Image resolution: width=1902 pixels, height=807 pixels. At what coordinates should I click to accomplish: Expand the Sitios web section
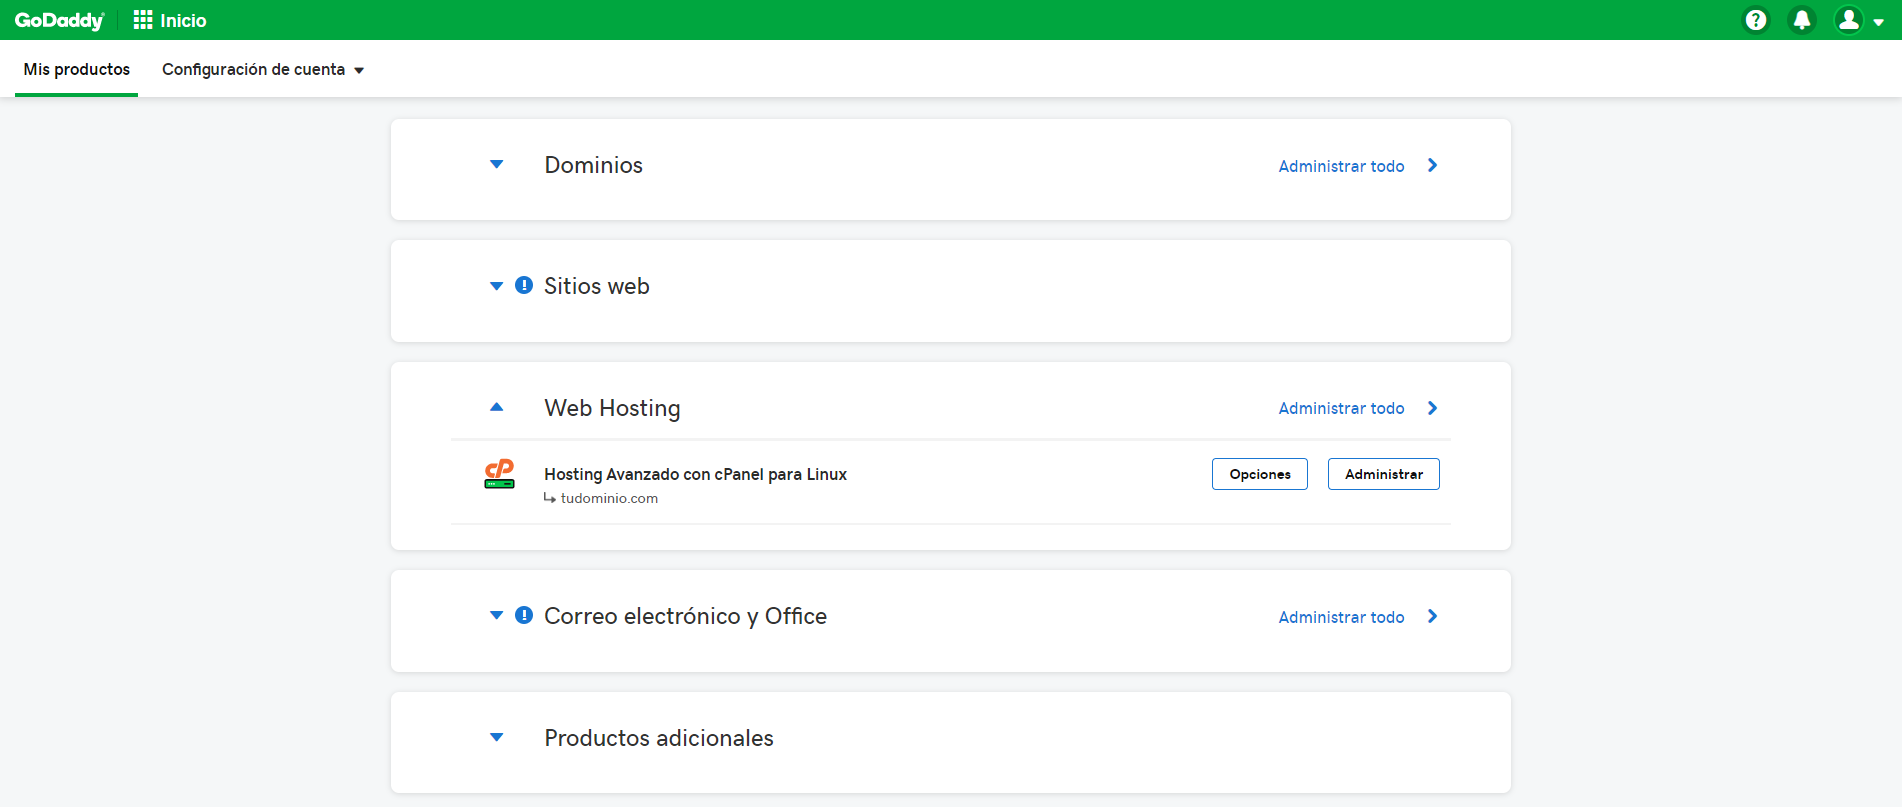pos(496,286)
